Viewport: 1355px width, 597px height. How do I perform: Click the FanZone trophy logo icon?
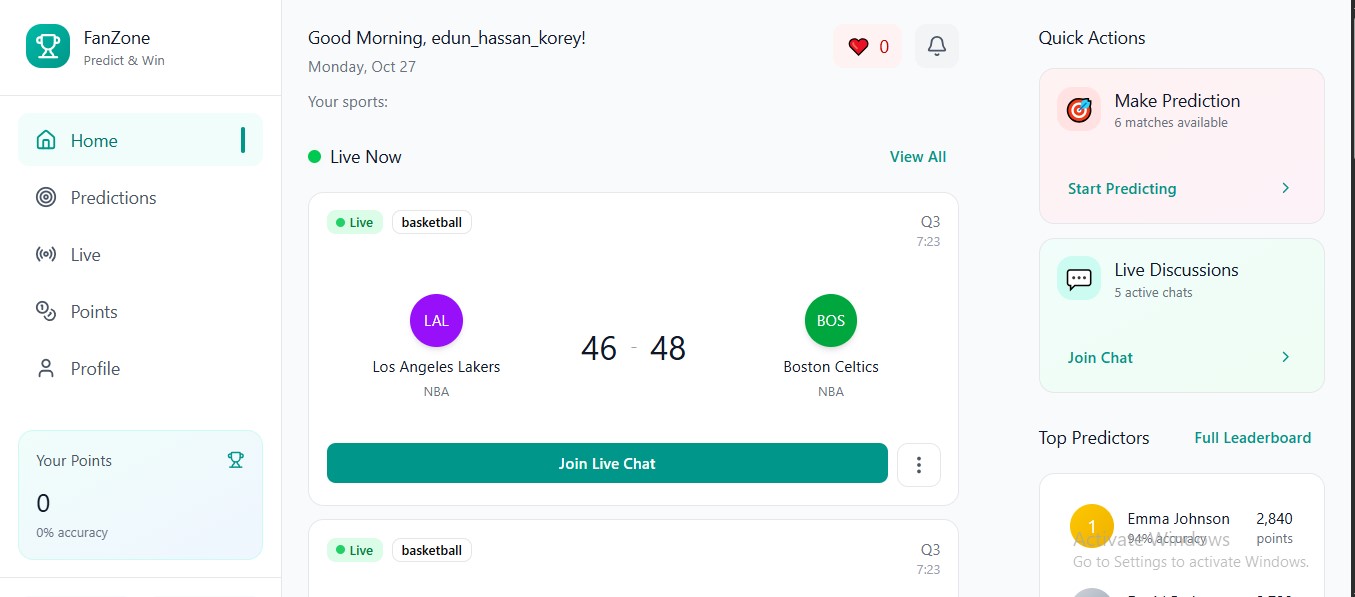click(48, 46)
